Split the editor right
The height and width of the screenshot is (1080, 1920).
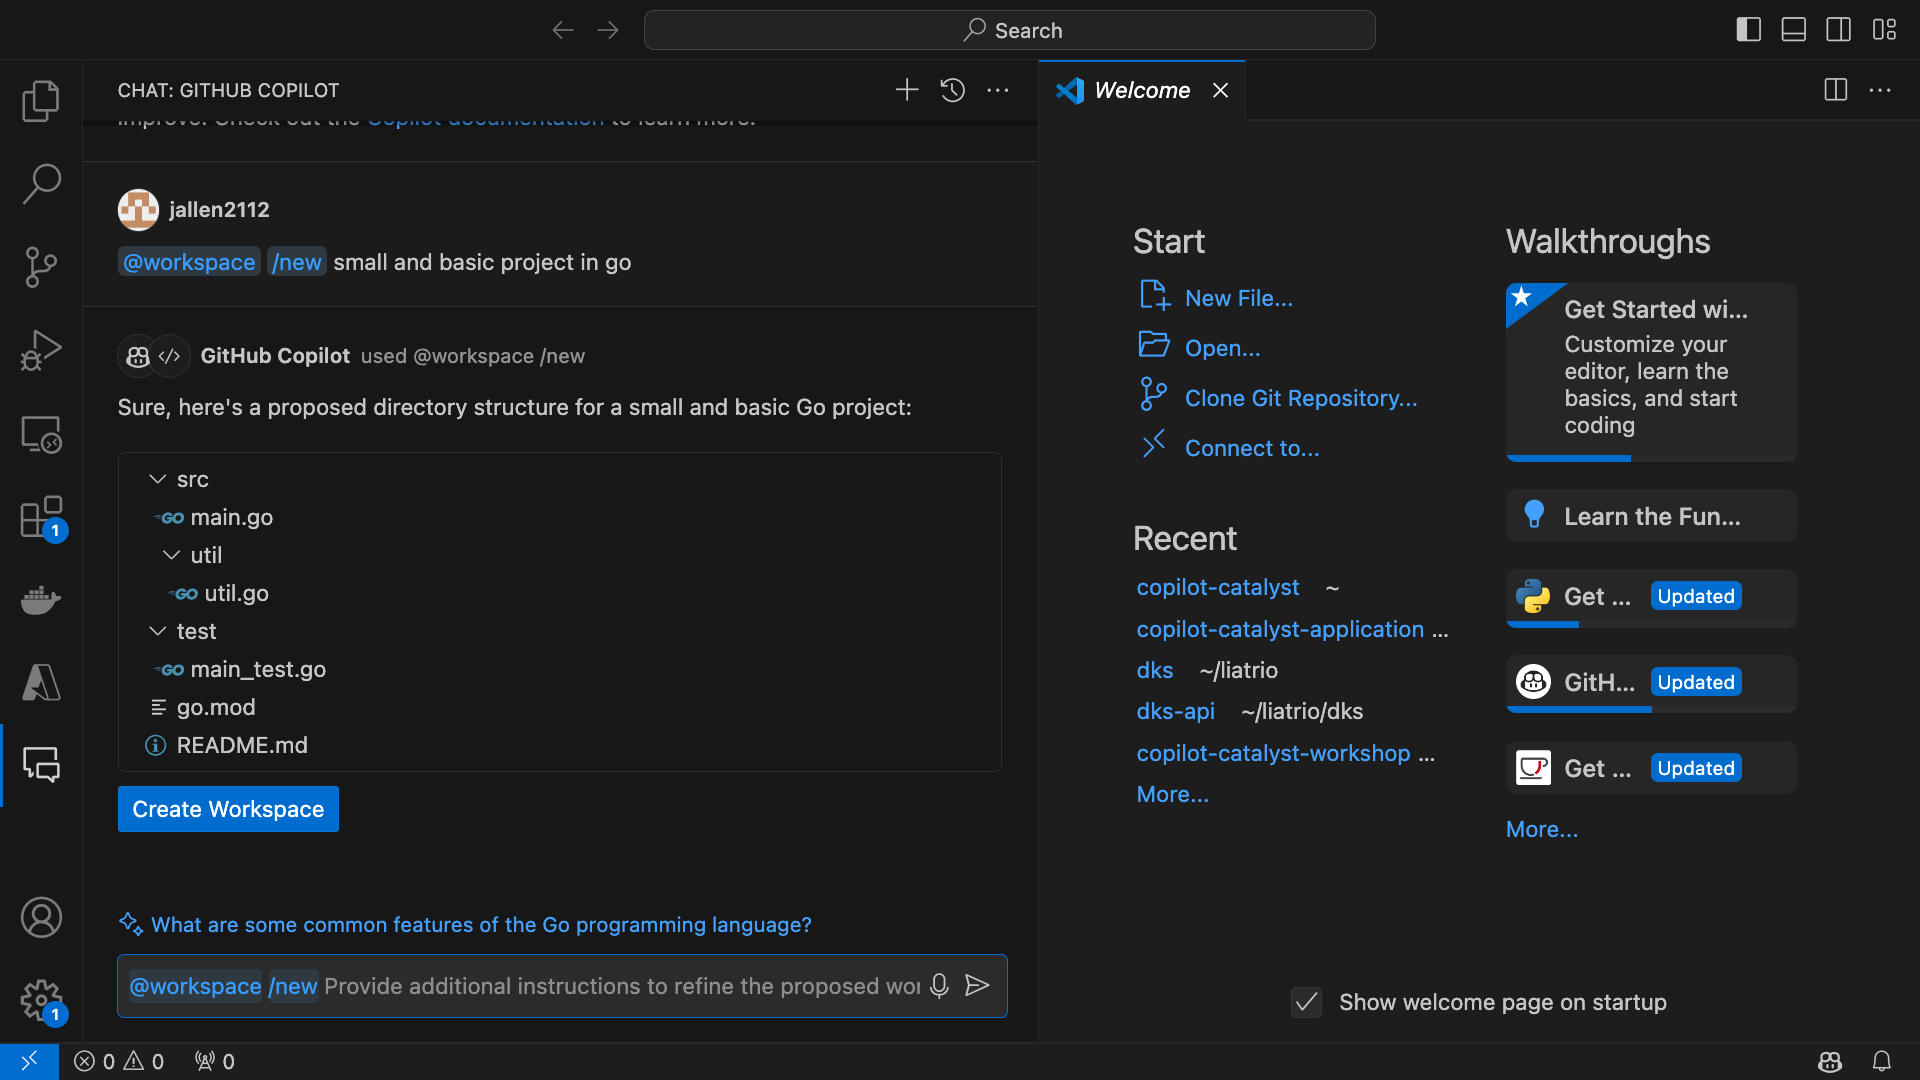tap(1836, 90)
